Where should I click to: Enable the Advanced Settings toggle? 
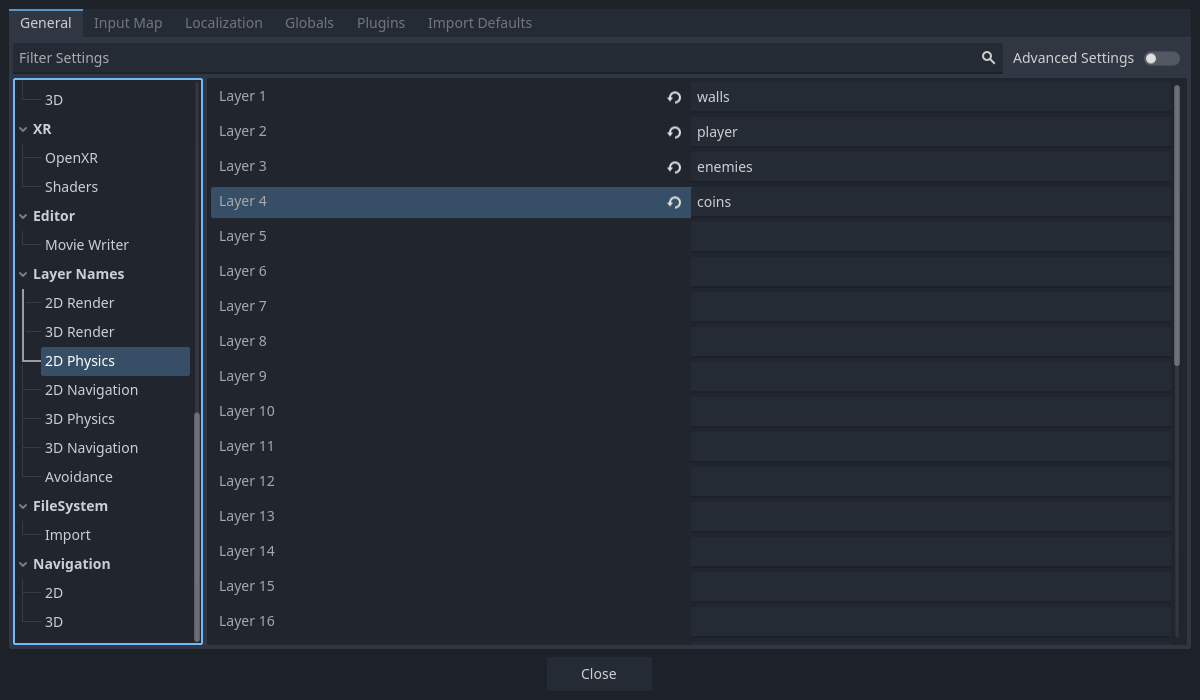(1162, 58)
